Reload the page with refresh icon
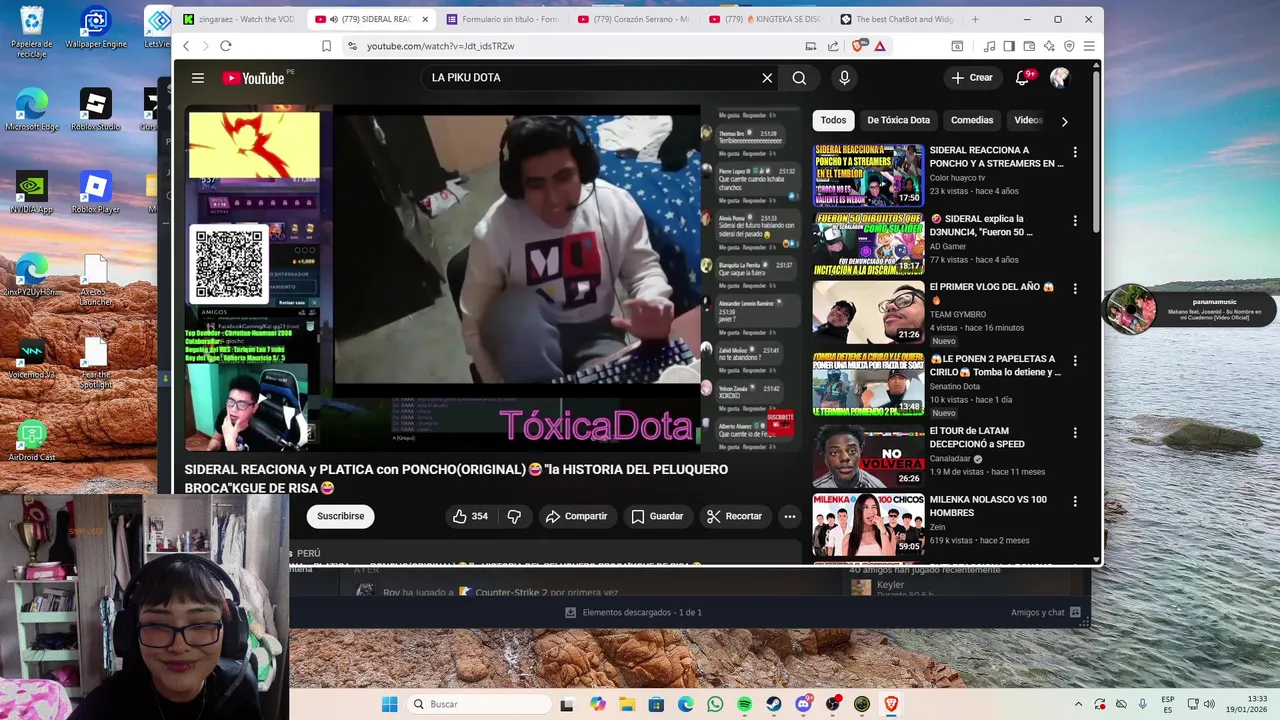Viewport: 1280px width, 720px height. coord(226,46)
